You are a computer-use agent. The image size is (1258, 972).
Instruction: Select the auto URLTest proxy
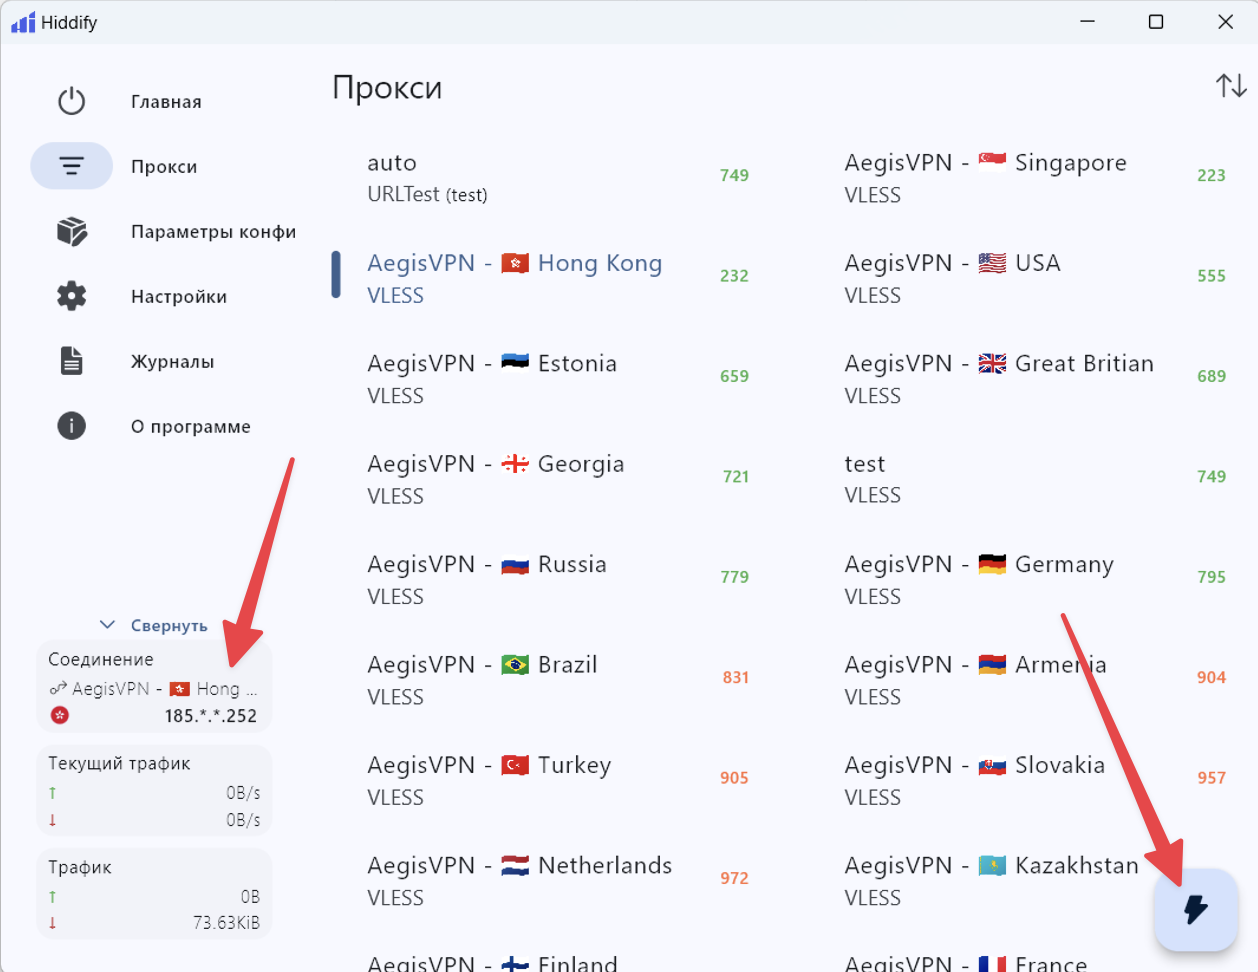pos(558,177)
